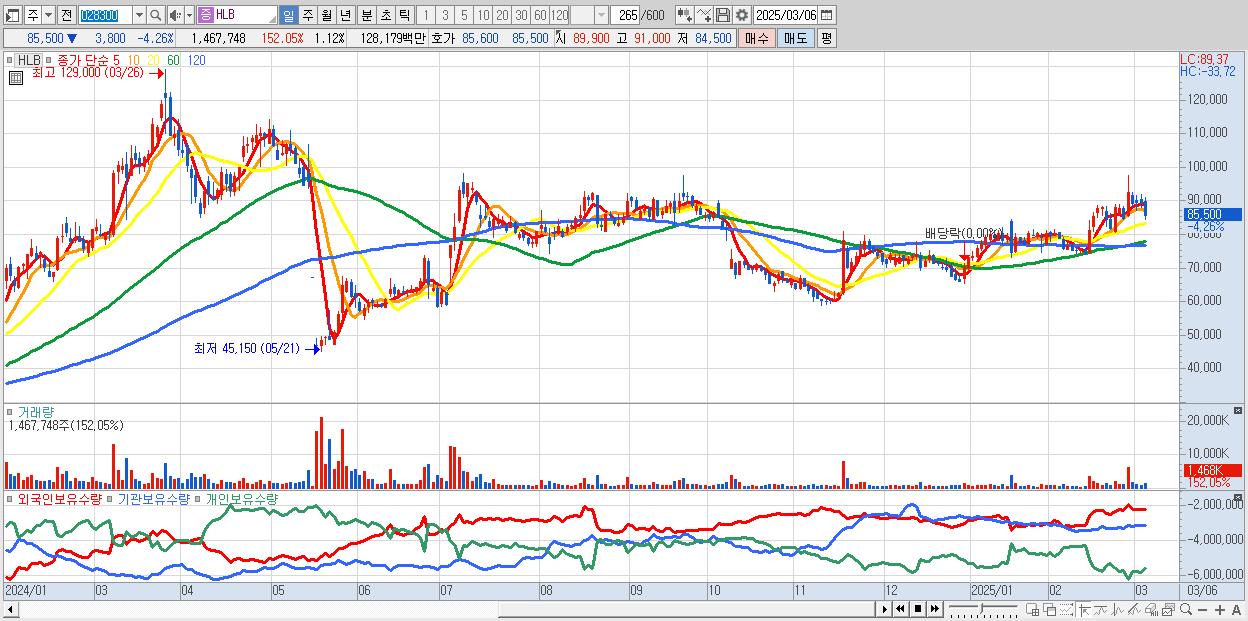Click the grid icon below HLB label
The image size is (1248, 621).
[14, 76]
